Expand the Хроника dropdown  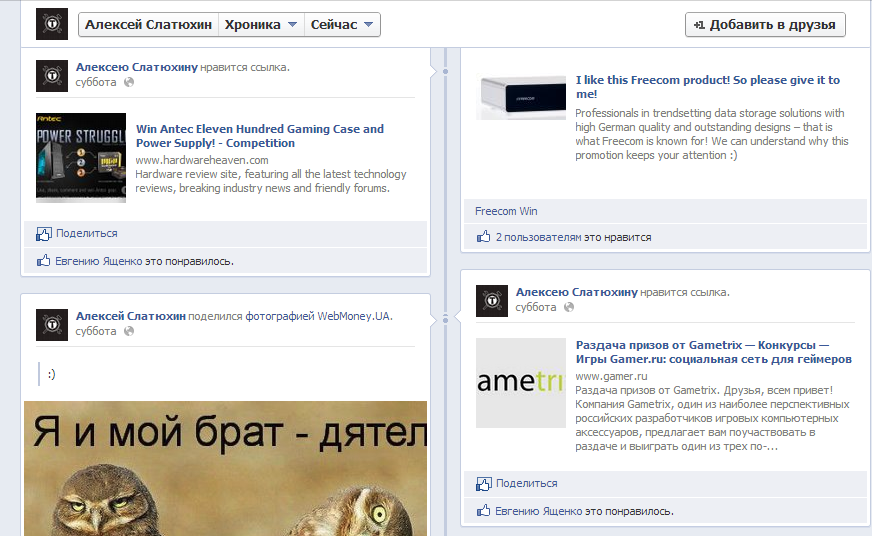coord(261,24)
